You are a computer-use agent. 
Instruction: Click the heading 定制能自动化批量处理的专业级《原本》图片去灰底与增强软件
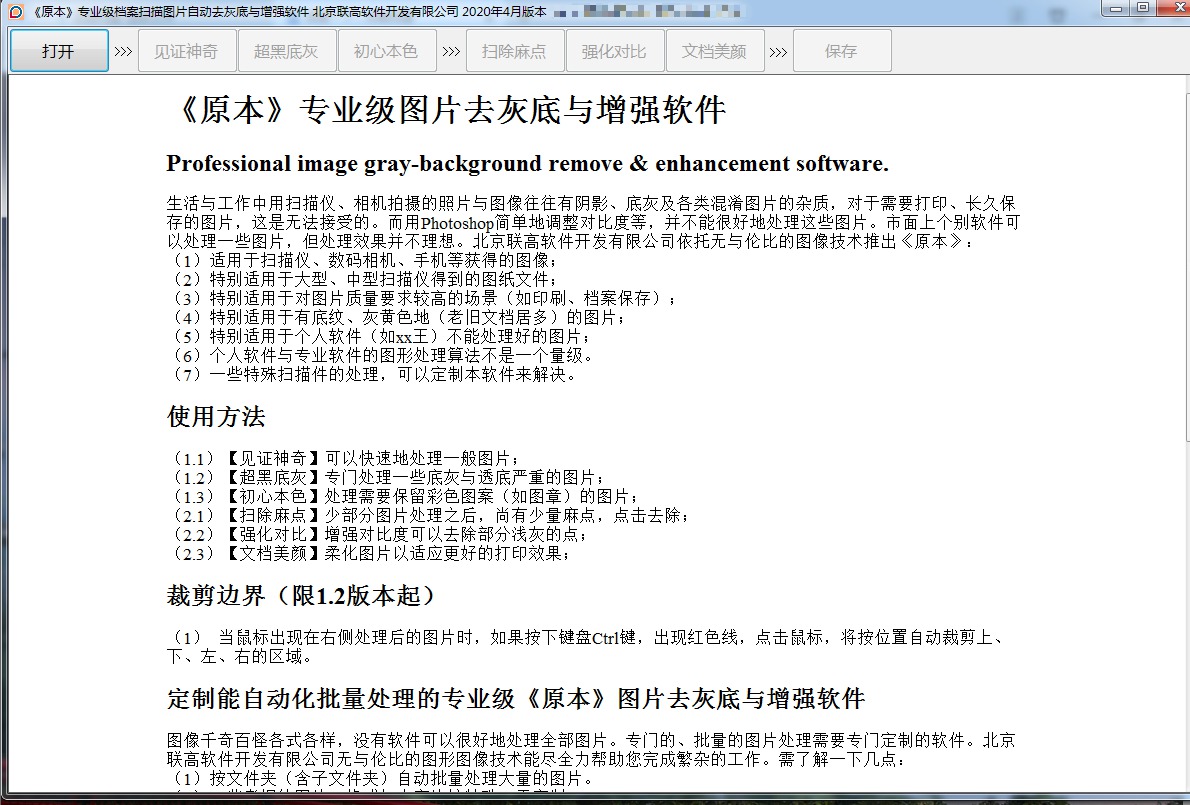click(x=516, y=699)
